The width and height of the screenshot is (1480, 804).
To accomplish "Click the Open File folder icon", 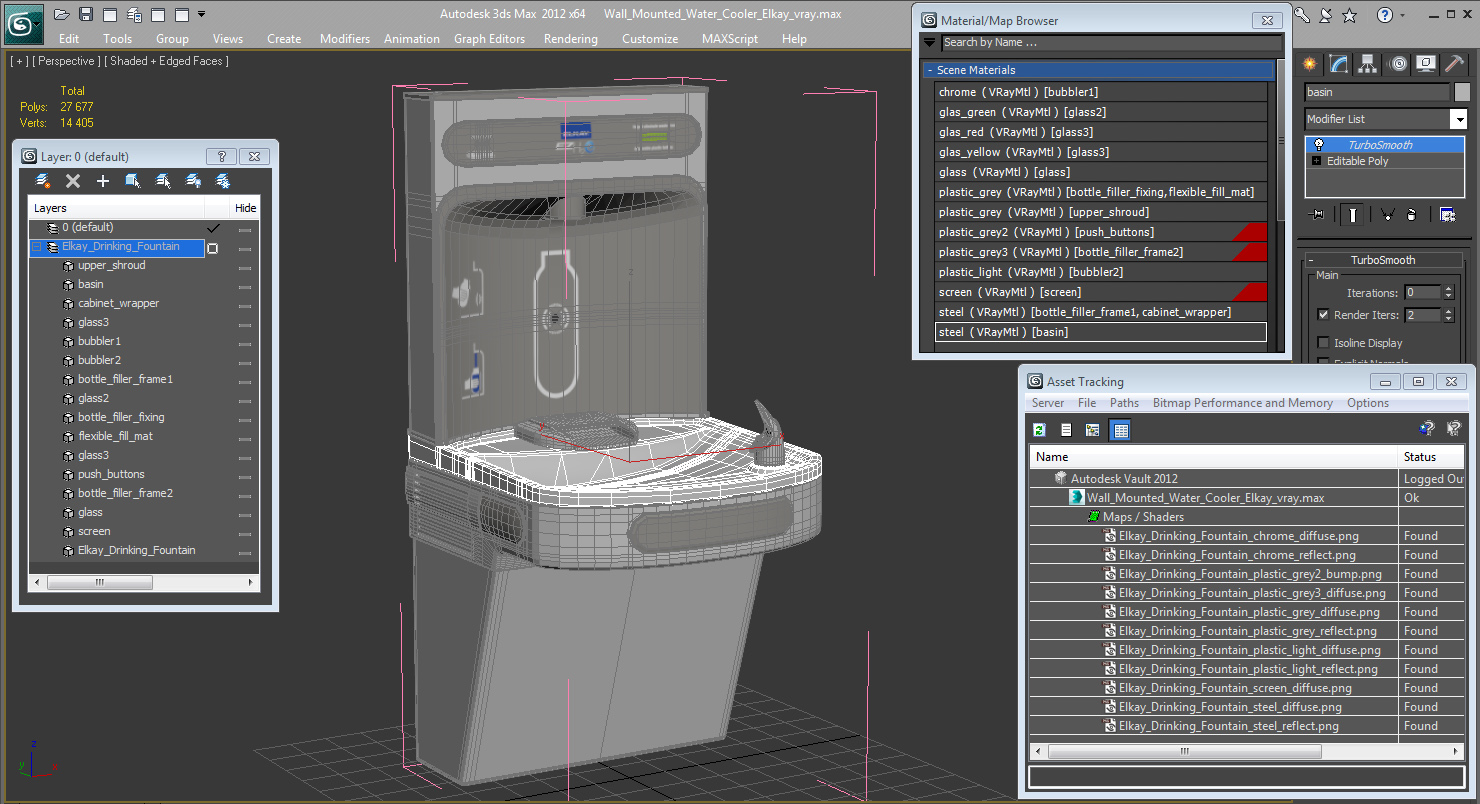I will [x=62, y=14].
